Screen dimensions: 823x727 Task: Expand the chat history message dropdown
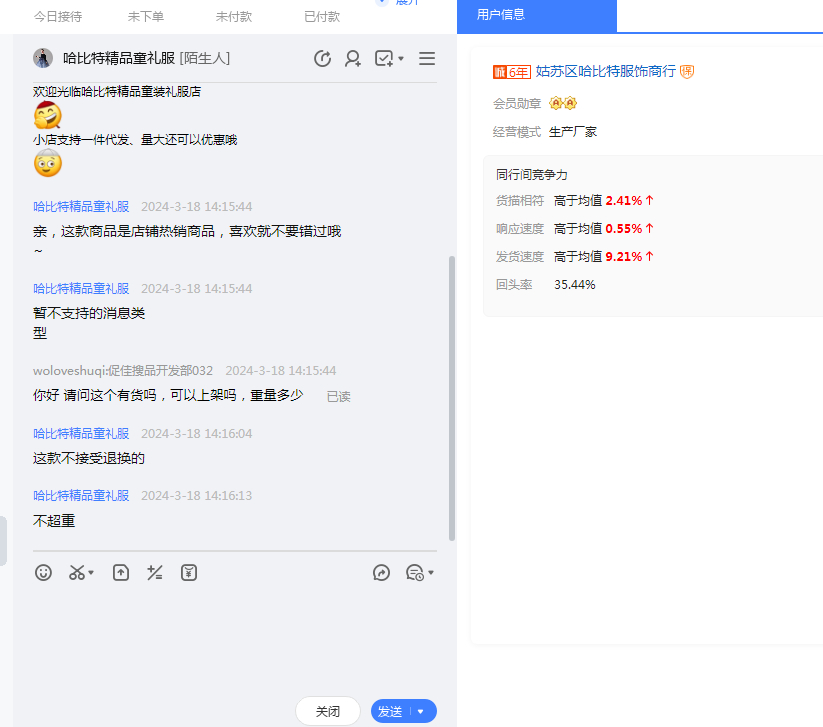pos(431,574)
